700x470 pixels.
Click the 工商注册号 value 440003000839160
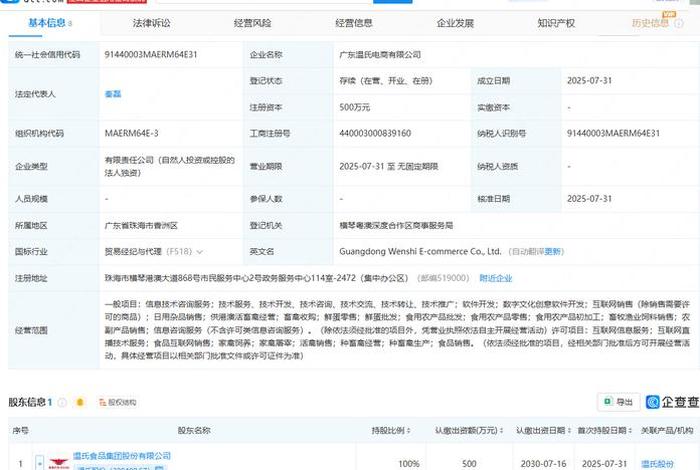pyautogui.click(x=375, y=133)
